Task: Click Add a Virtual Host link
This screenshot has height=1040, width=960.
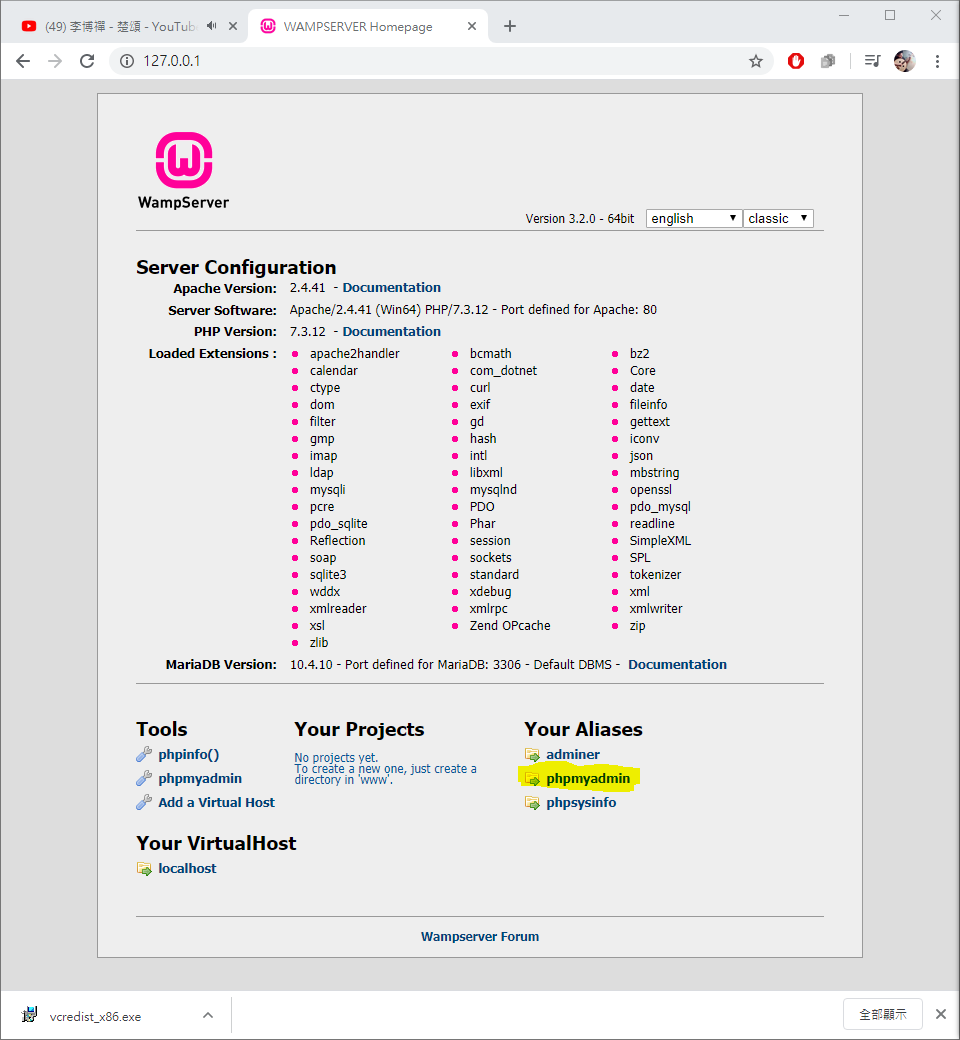Action: coord(216,802)
